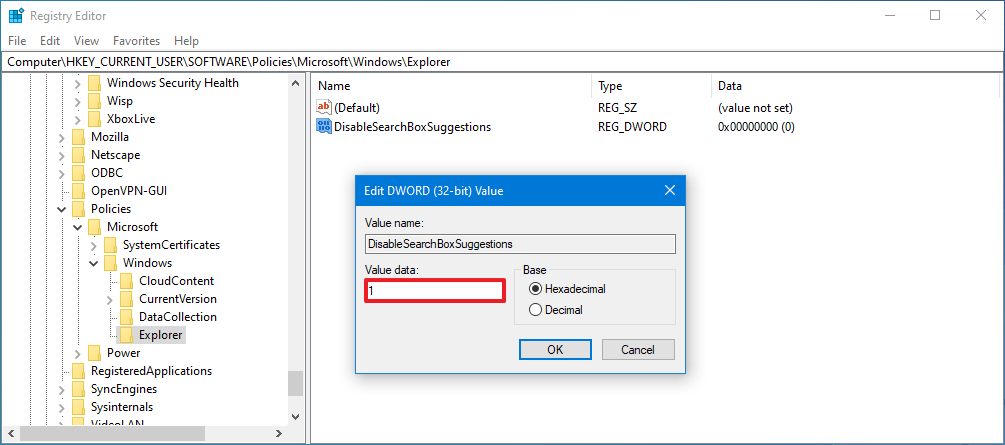
Task: Click the Registry Editor app icon in title bar
Action: (16, 15)
